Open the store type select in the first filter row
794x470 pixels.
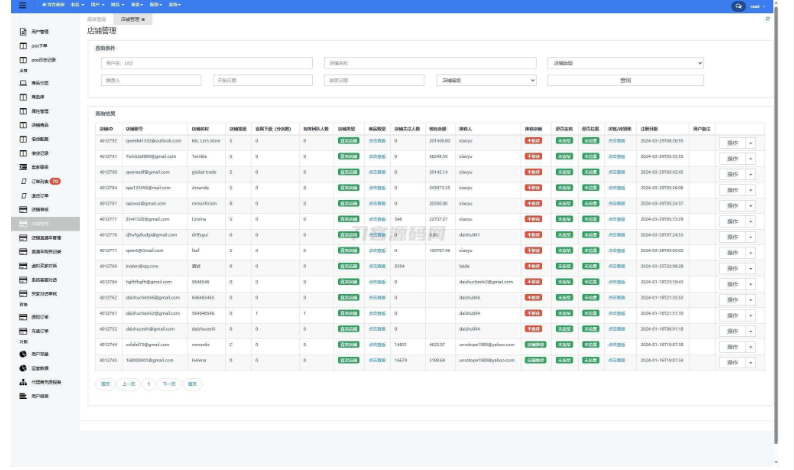625,63
